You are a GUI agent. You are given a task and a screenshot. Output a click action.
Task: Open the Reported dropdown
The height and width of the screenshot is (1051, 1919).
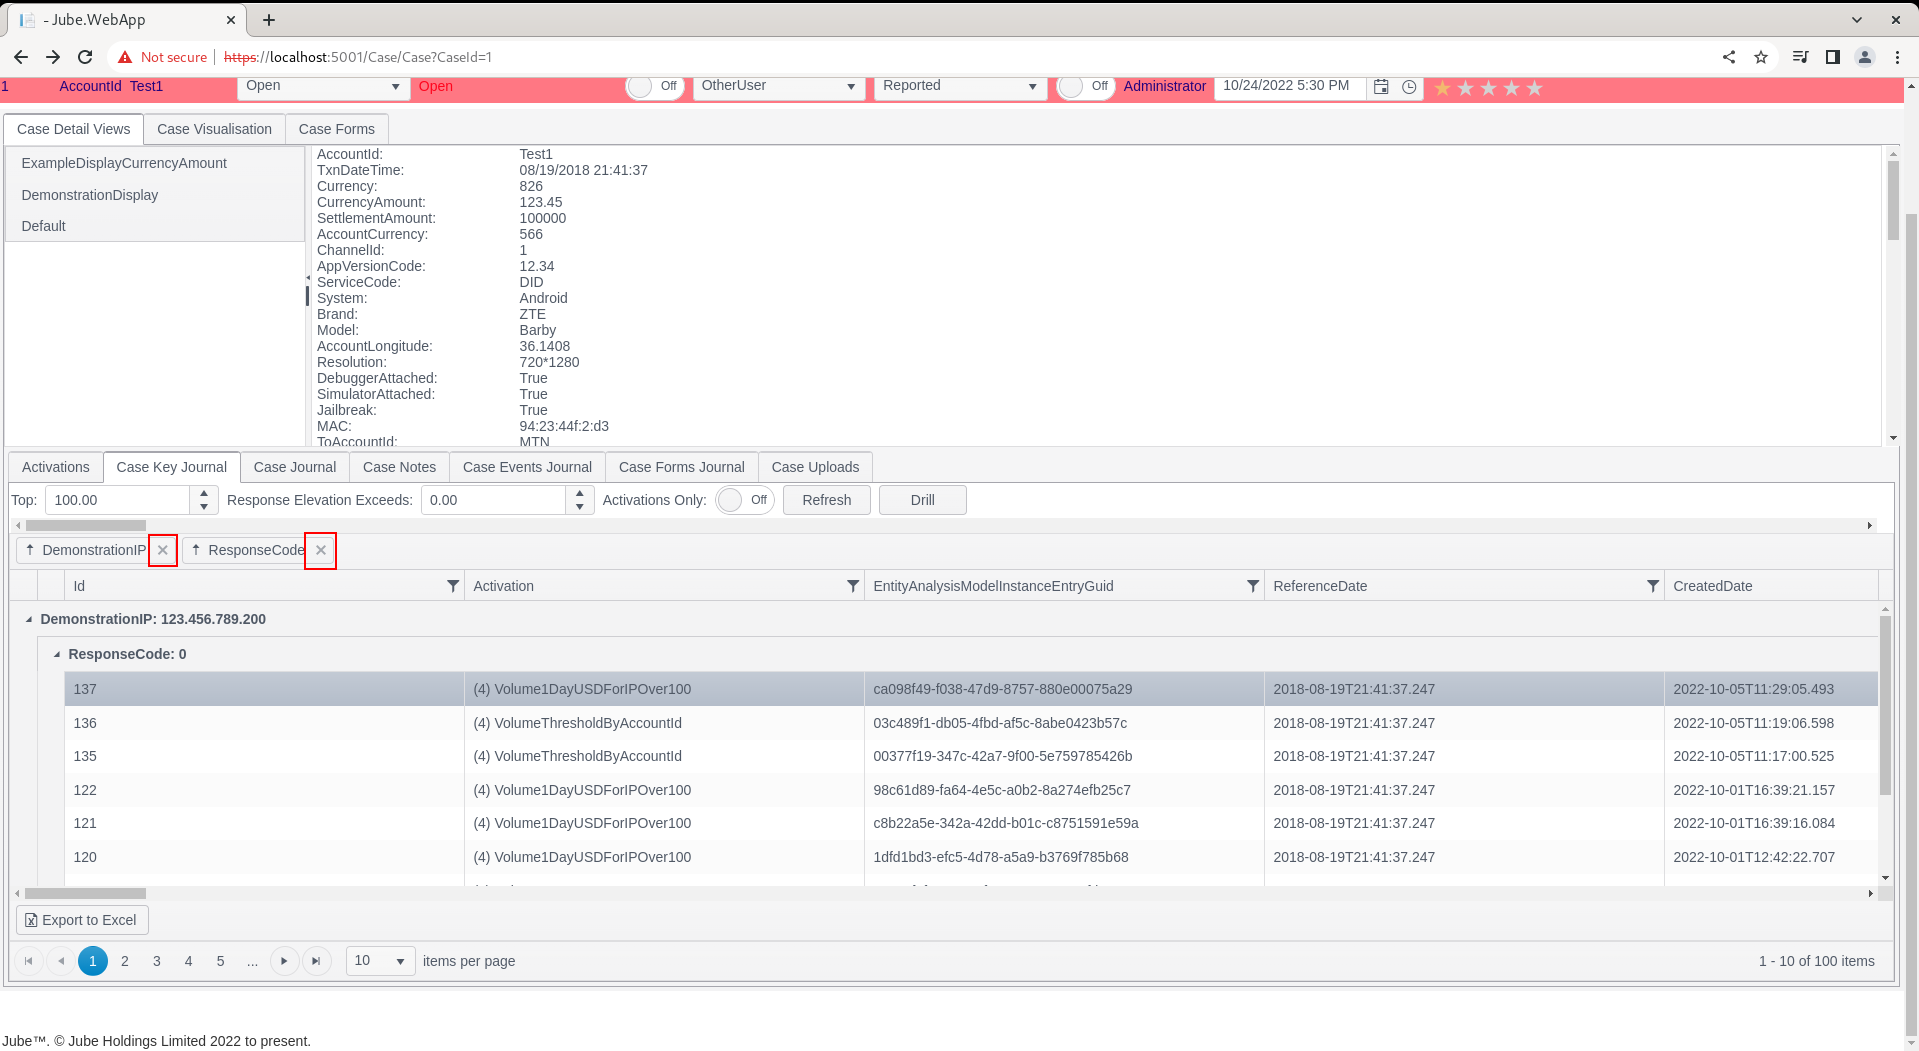[960, 86]
